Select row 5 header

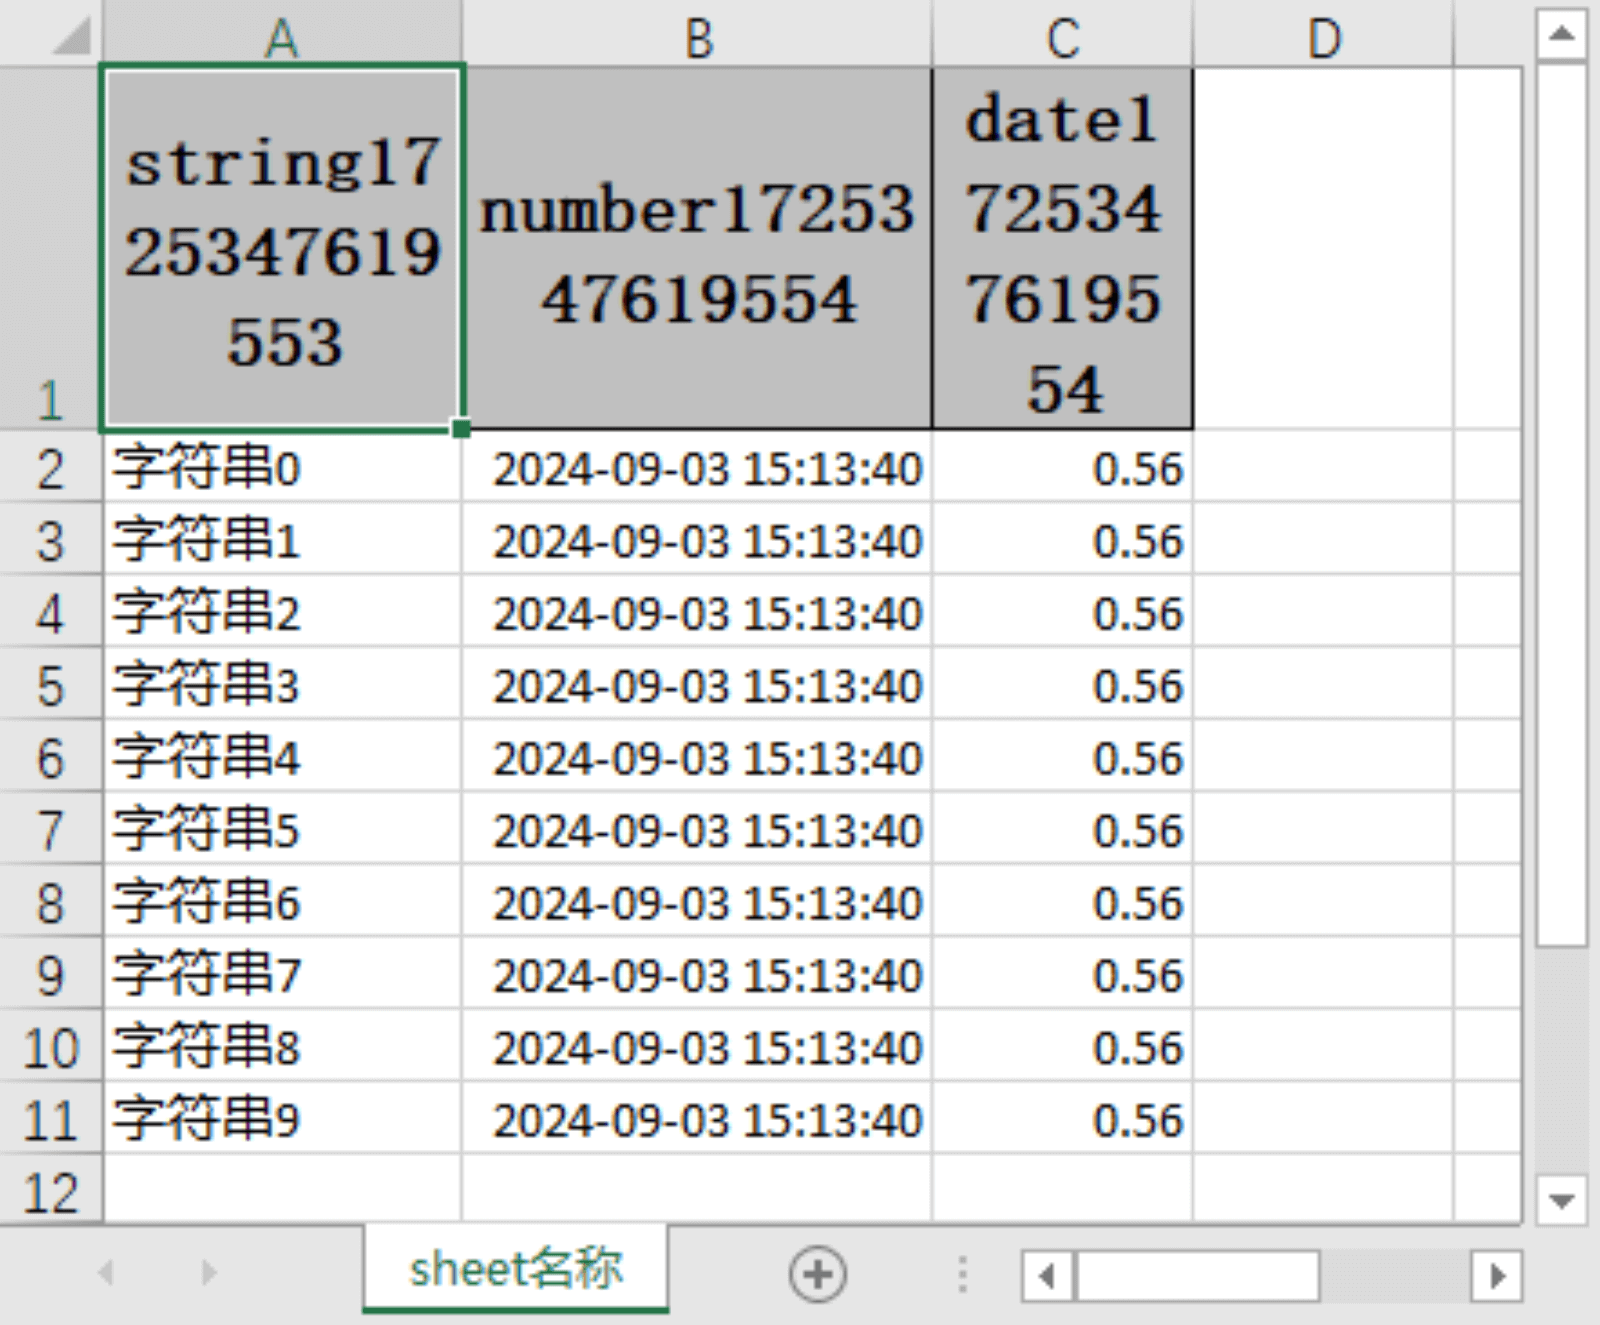point(50,687)
